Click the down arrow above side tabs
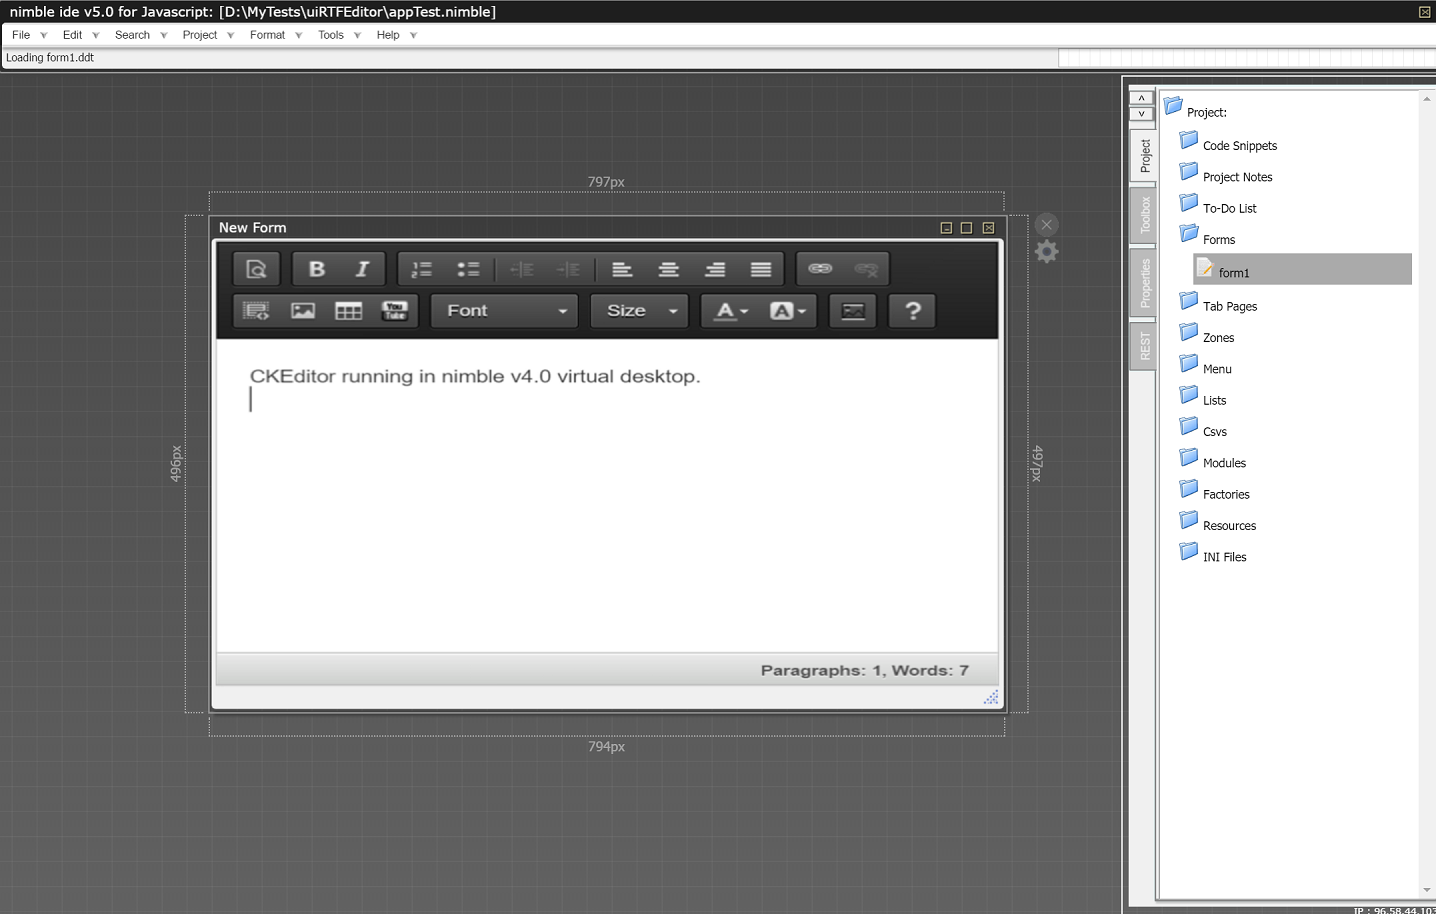Image resolution: width=1436 pixels, height=914 pixels. 1142,113
